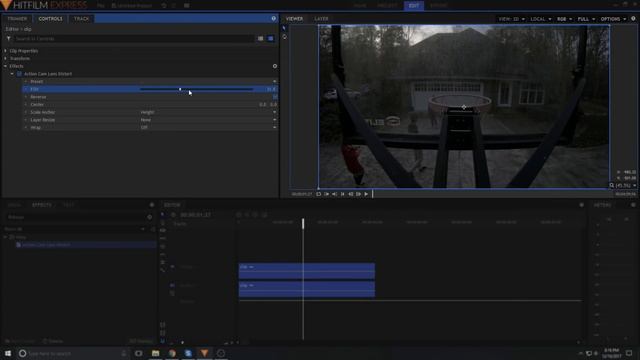
Task: Click the Search in Controls field
Action: [x=134, y=38]
